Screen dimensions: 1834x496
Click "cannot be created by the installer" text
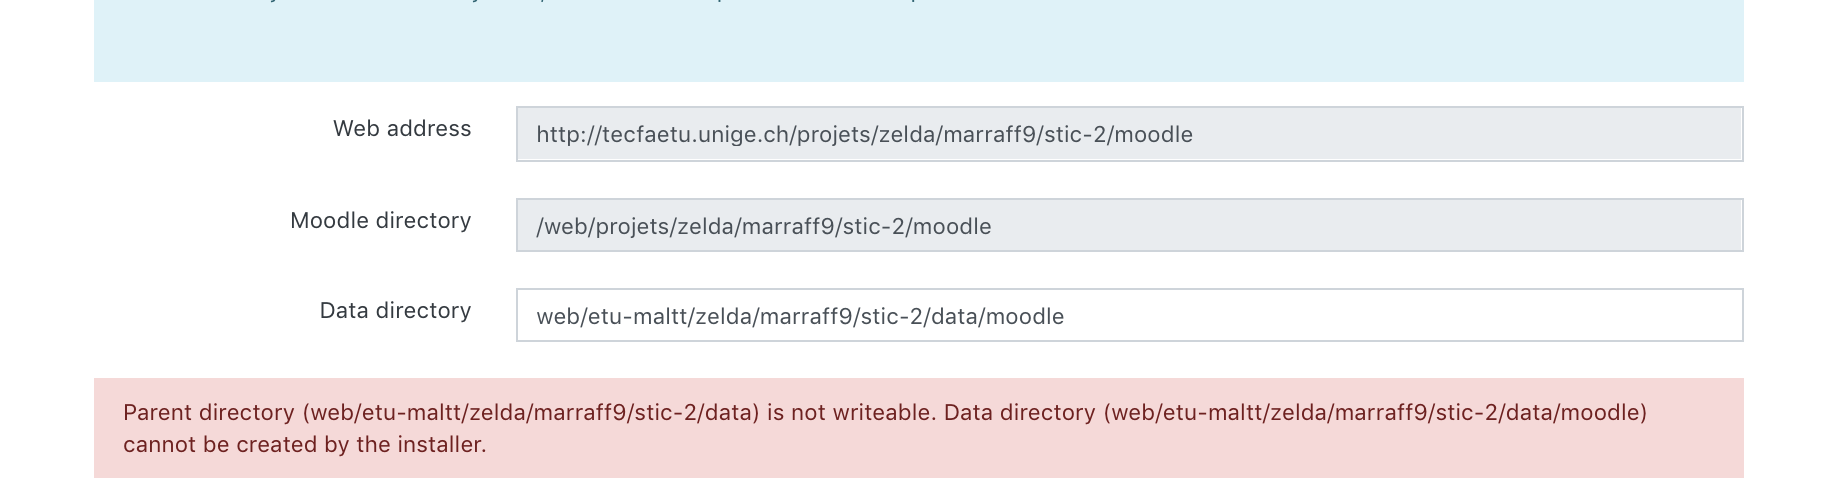click(305, 444)
